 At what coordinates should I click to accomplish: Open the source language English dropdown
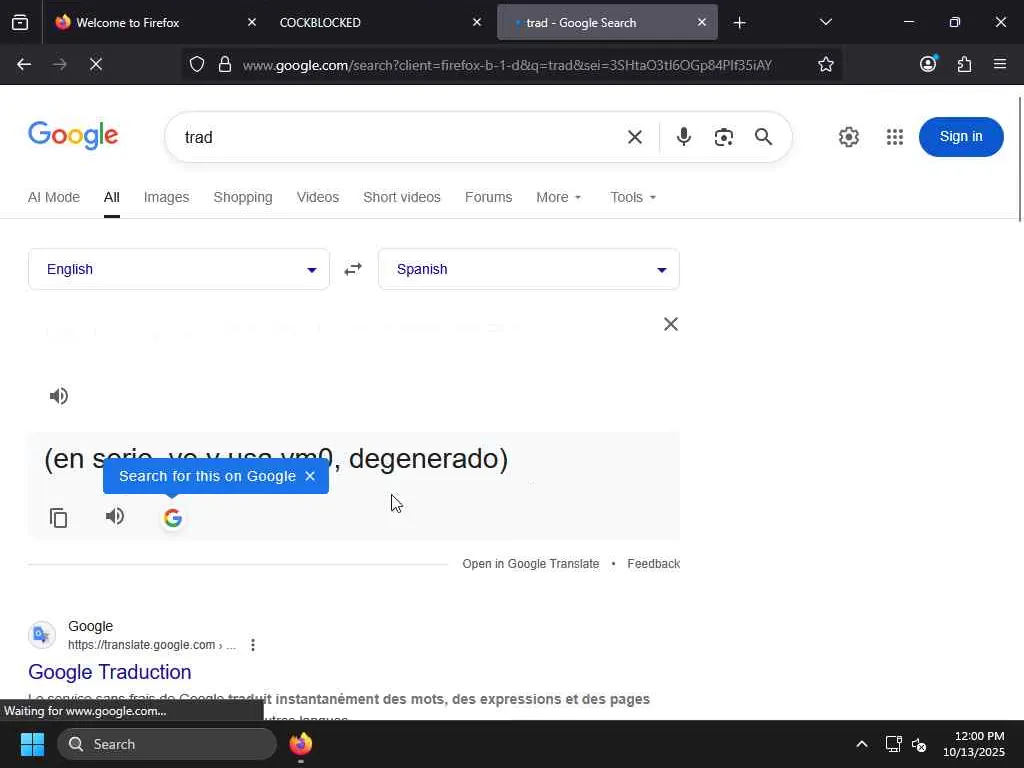(179, 269)
